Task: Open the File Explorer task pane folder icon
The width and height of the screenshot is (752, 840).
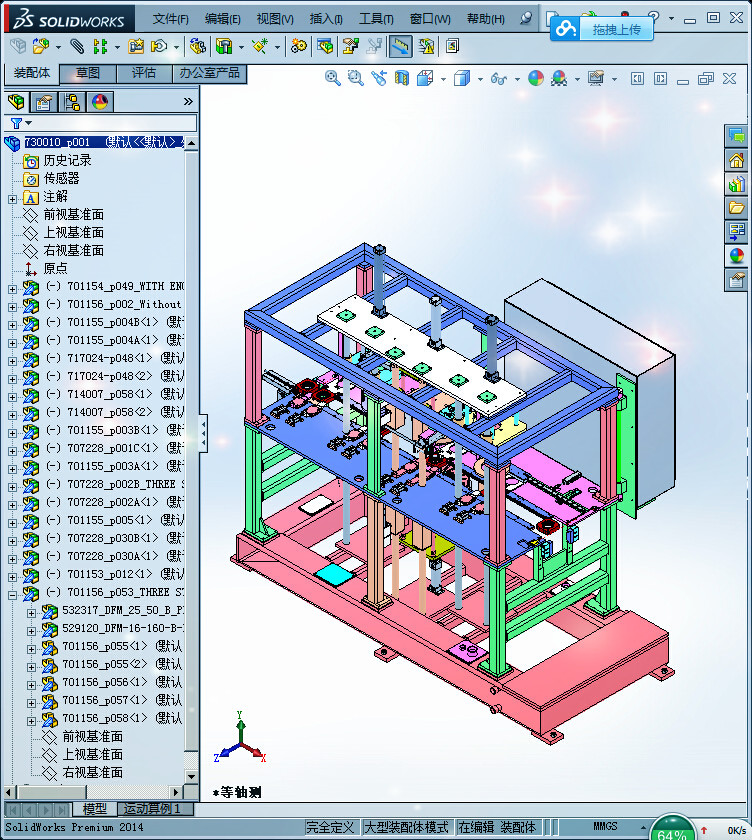Action: (x=736, y=208)
